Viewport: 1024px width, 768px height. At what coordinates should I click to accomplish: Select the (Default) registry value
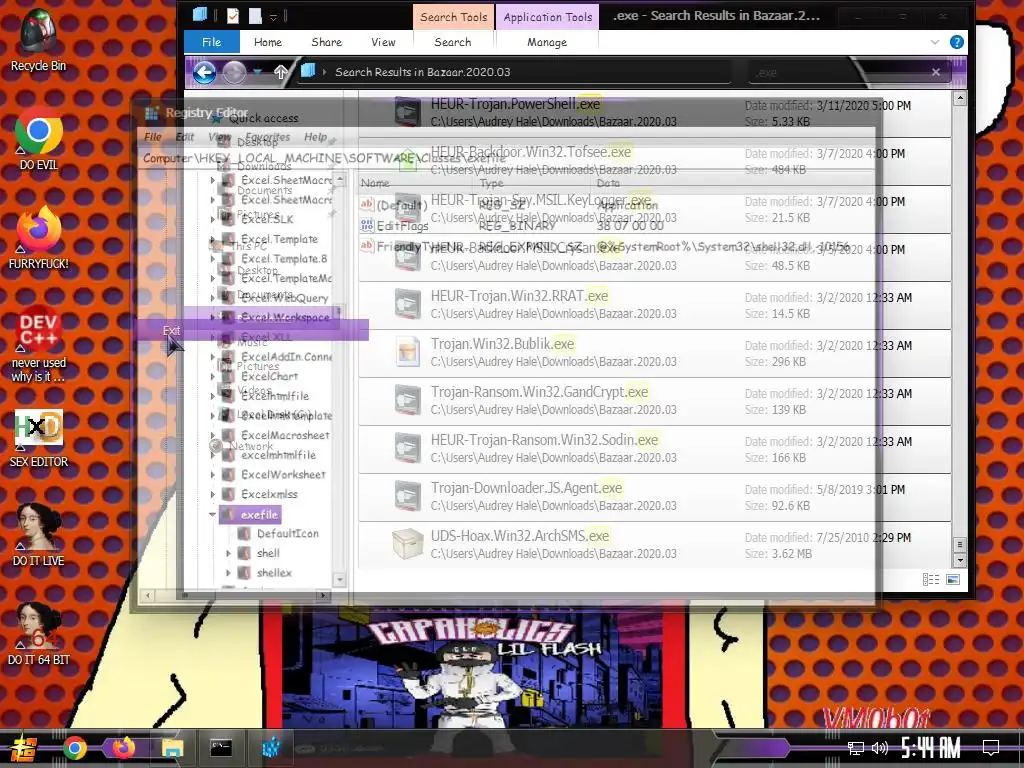(402, 205)
